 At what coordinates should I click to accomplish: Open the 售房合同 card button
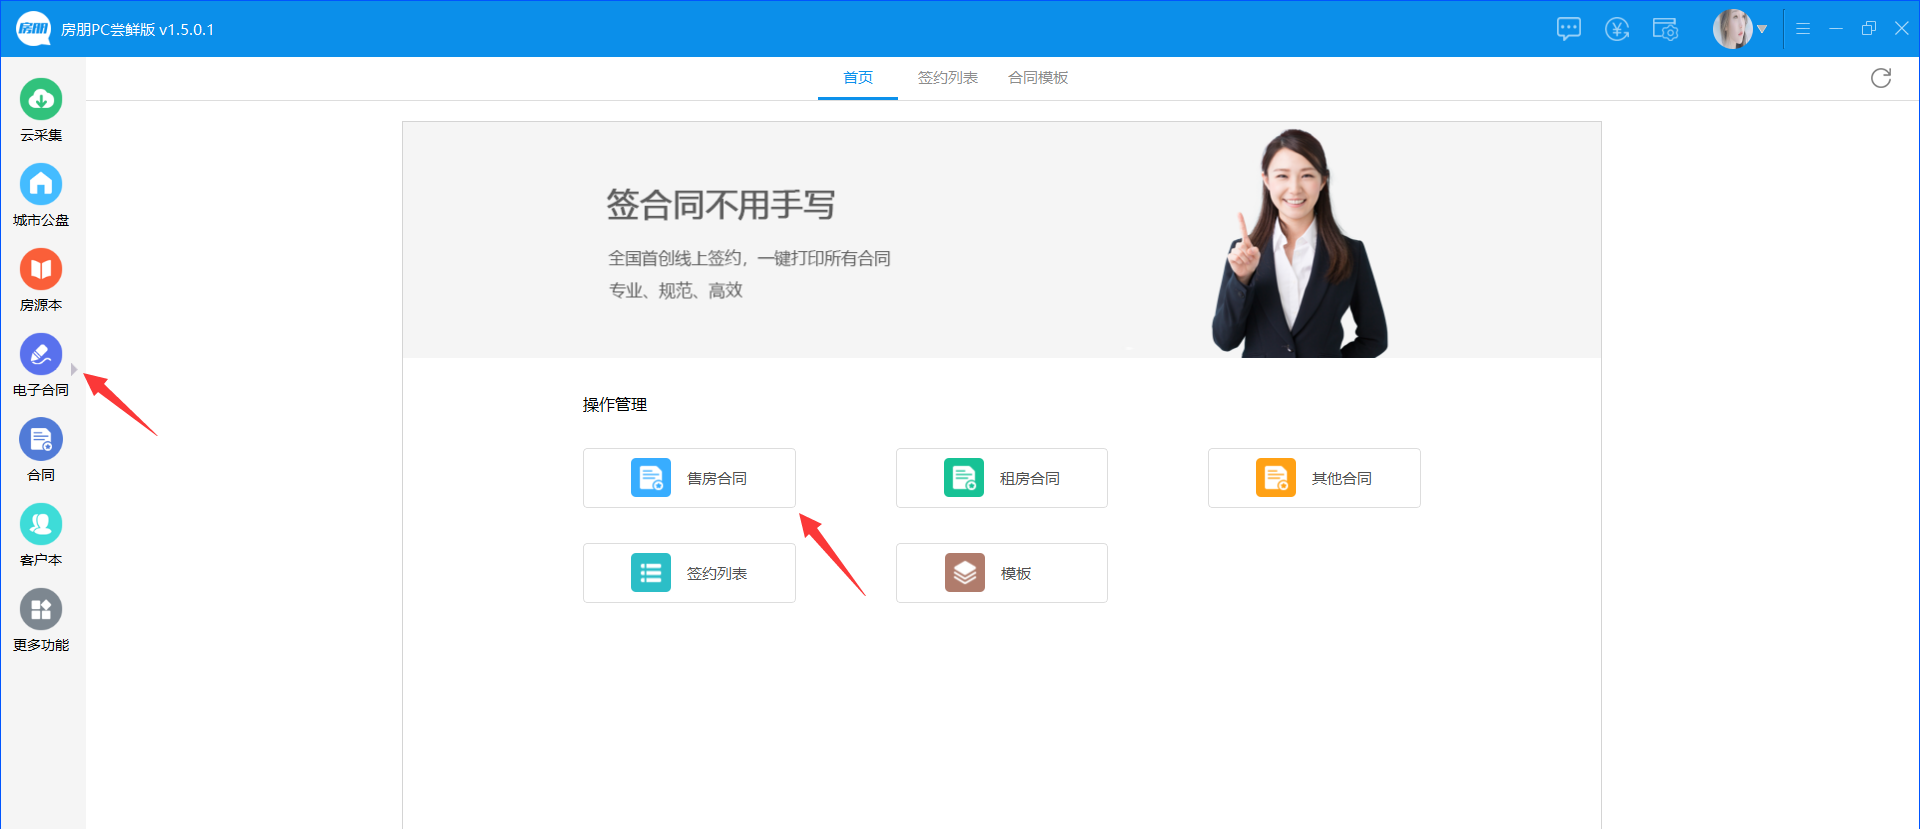pos(689,478)
